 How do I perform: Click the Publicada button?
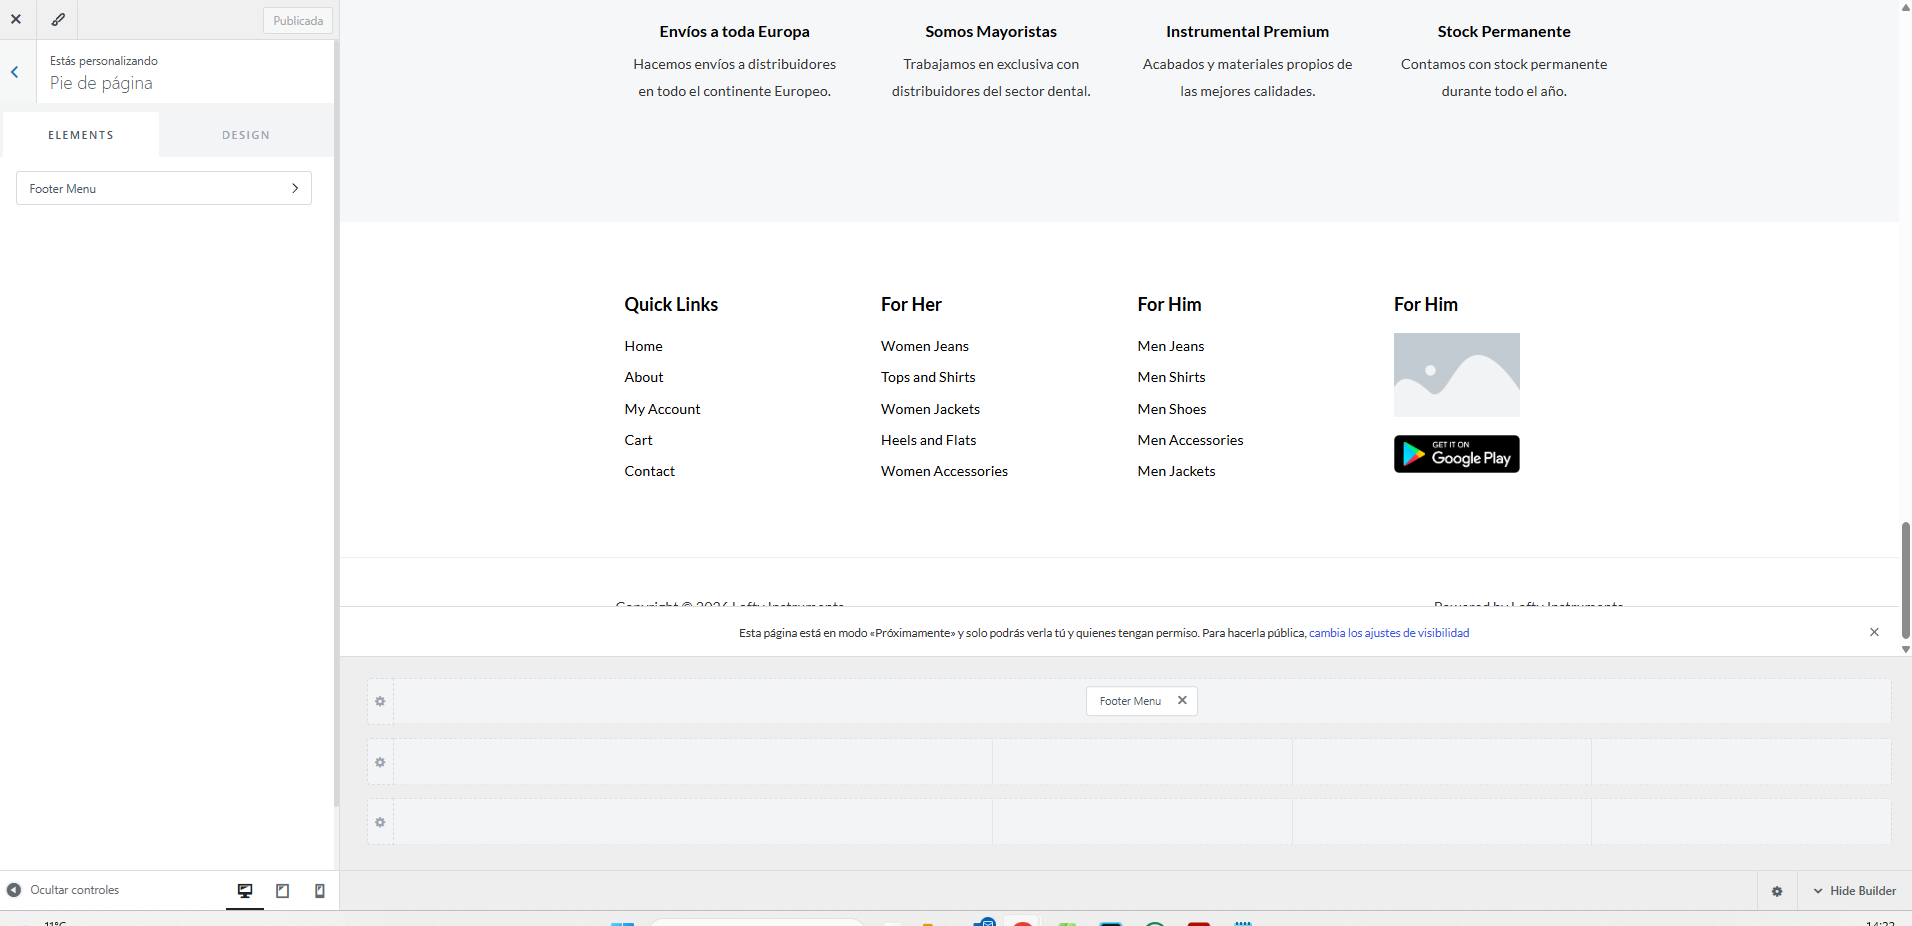(298, 21)
